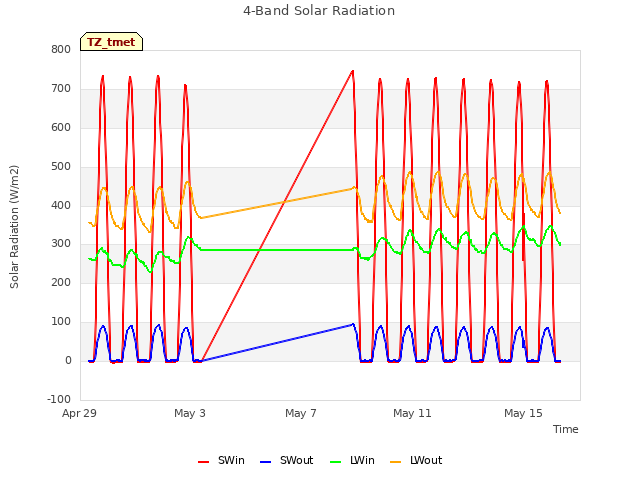
Task: Click the '500' y-axis tick label
Action: click(61, 167)
